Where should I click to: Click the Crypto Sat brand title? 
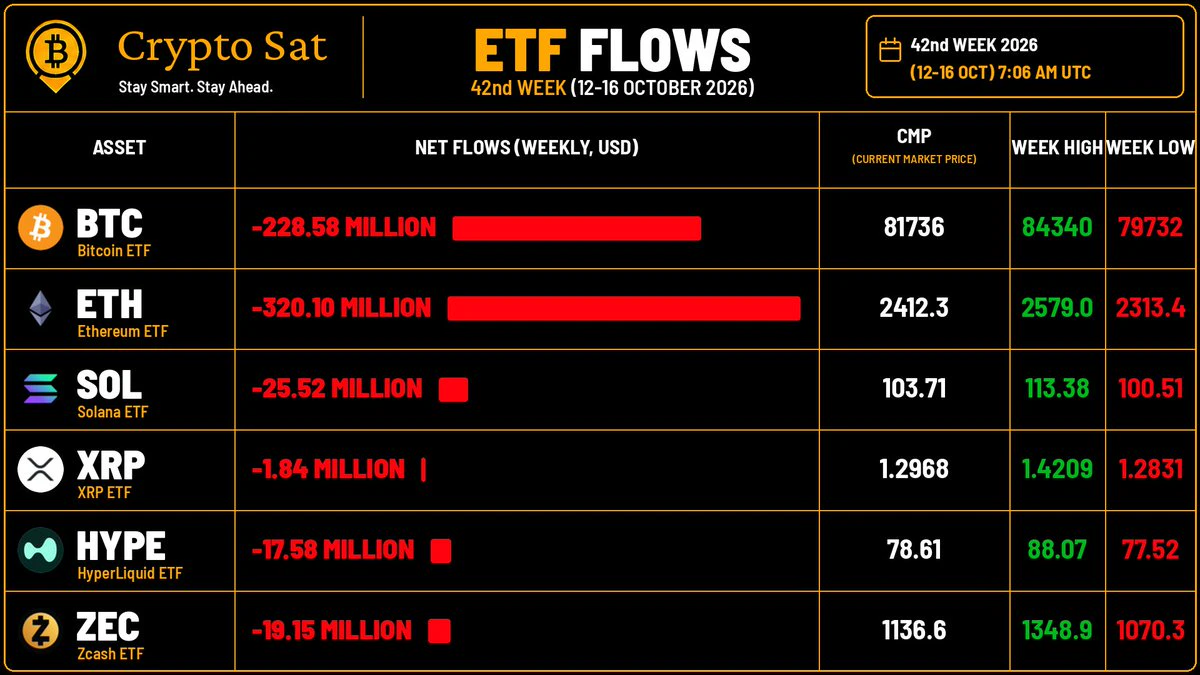tap(222, 46)
